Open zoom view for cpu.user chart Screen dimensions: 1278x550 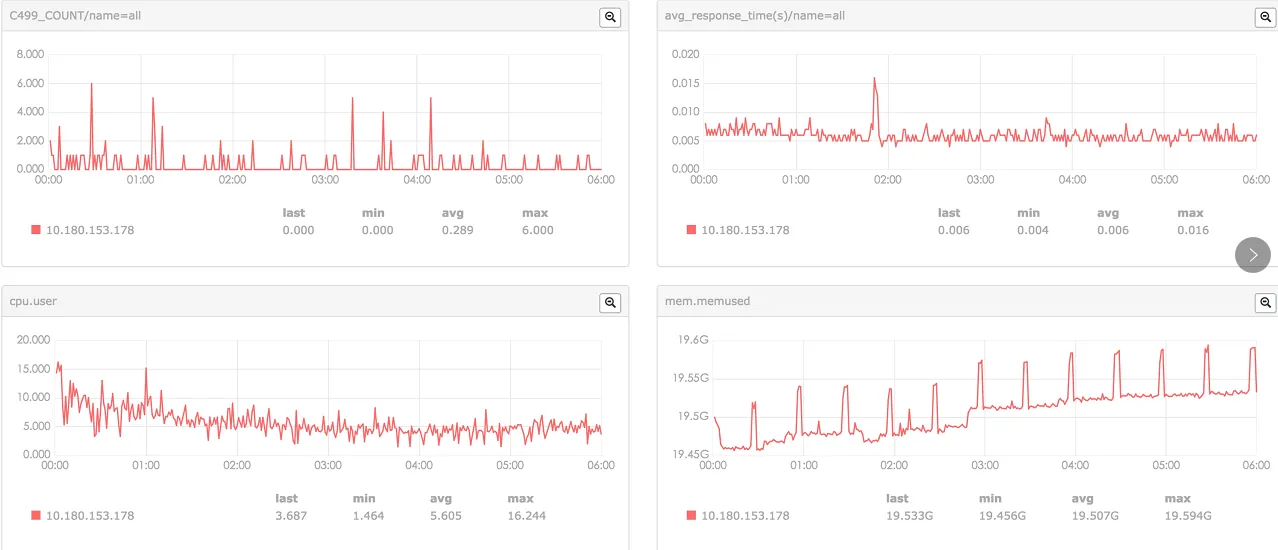point(610,302)
